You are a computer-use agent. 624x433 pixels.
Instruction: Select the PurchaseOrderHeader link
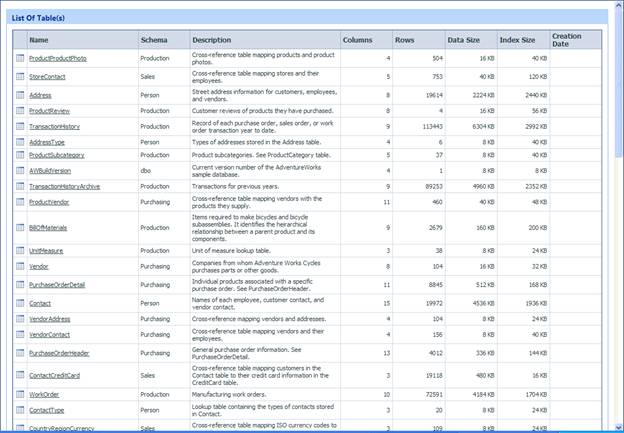59,353
